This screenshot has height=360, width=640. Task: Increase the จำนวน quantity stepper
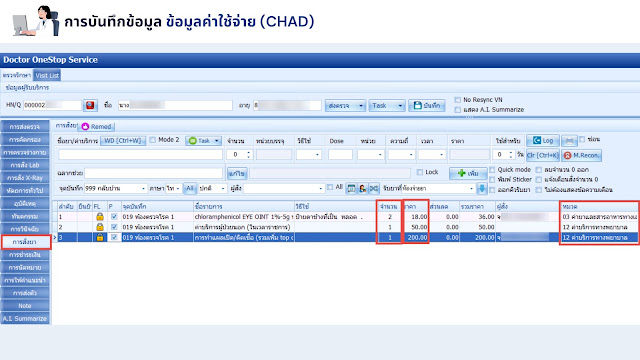pos(249,152)
